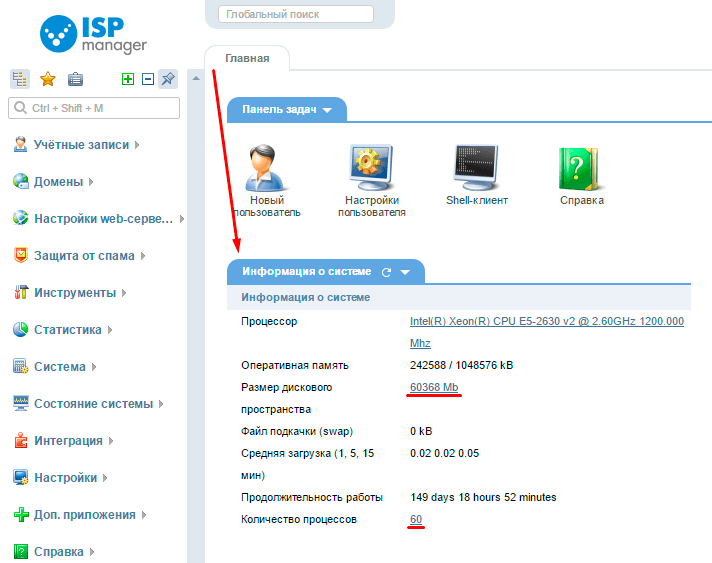This screenshot has height=563, width=712.
Task: Toggle the pin menu icon
Action: pyautogui.click(x=168, y=79)
